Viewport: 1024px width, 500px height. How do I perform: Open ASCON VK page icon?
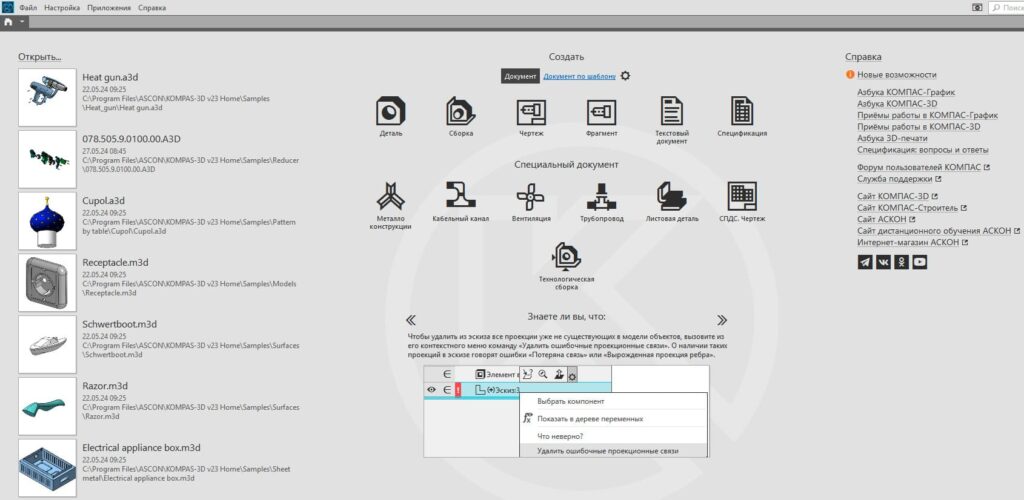coord(883,262)
